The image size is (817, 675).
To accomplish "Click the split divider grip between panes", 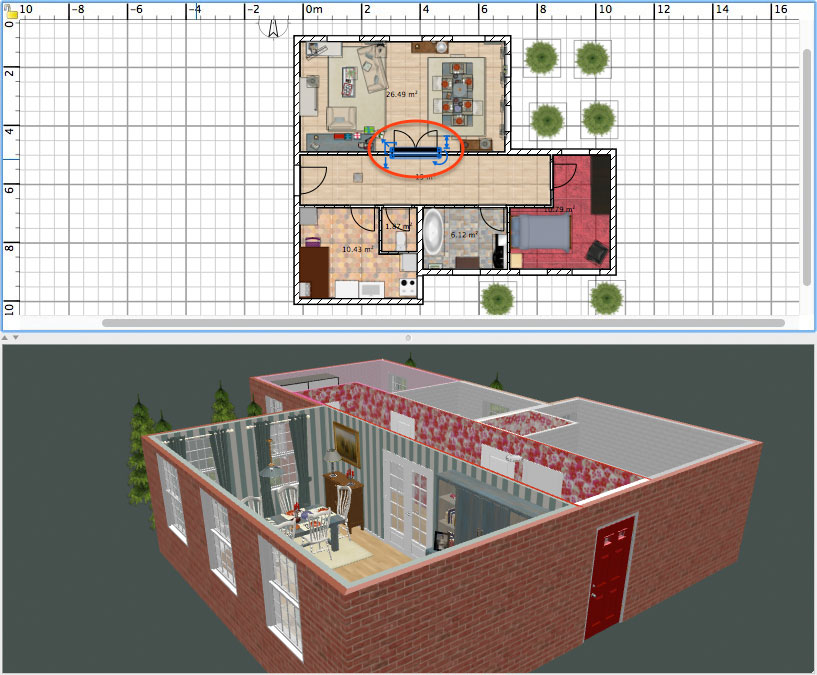I will click(x=408, y=338).
